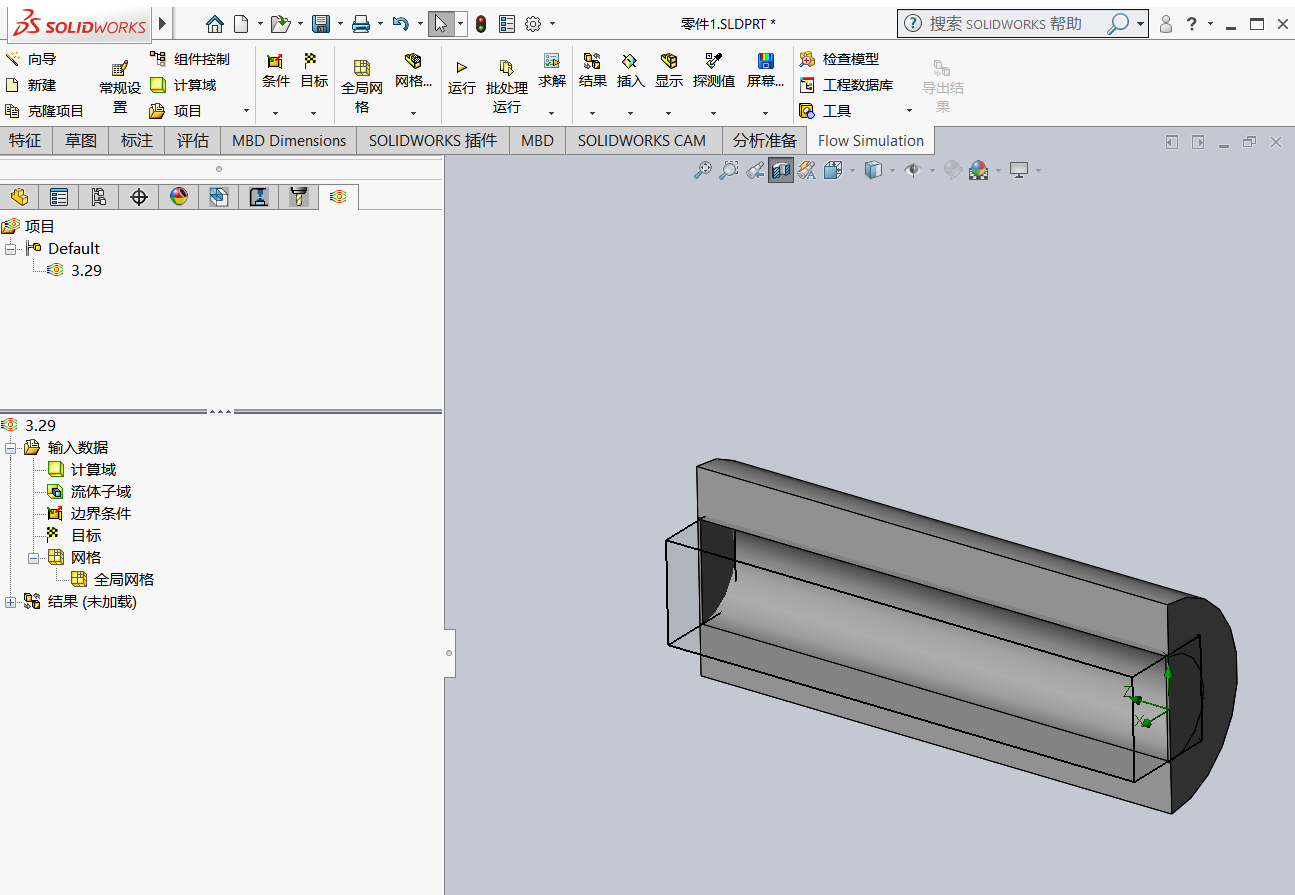Toggle the selection arrow tool active state
The width and height of the screenshot is (1295, 895).
439,23
